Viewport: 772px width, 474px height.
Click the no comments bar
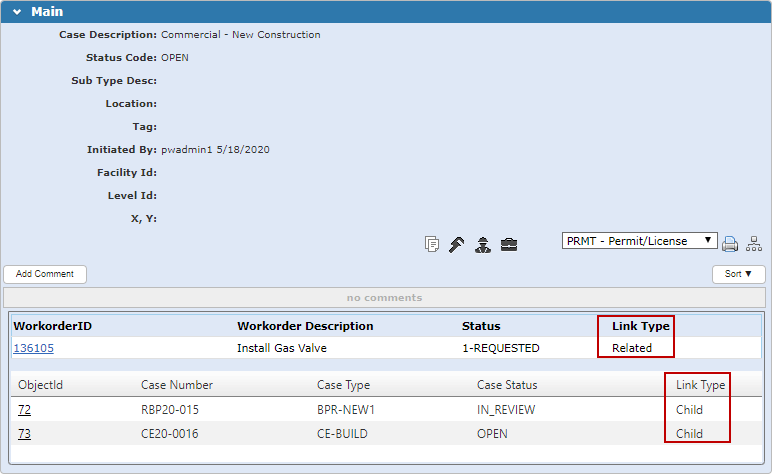coord(384,298)
